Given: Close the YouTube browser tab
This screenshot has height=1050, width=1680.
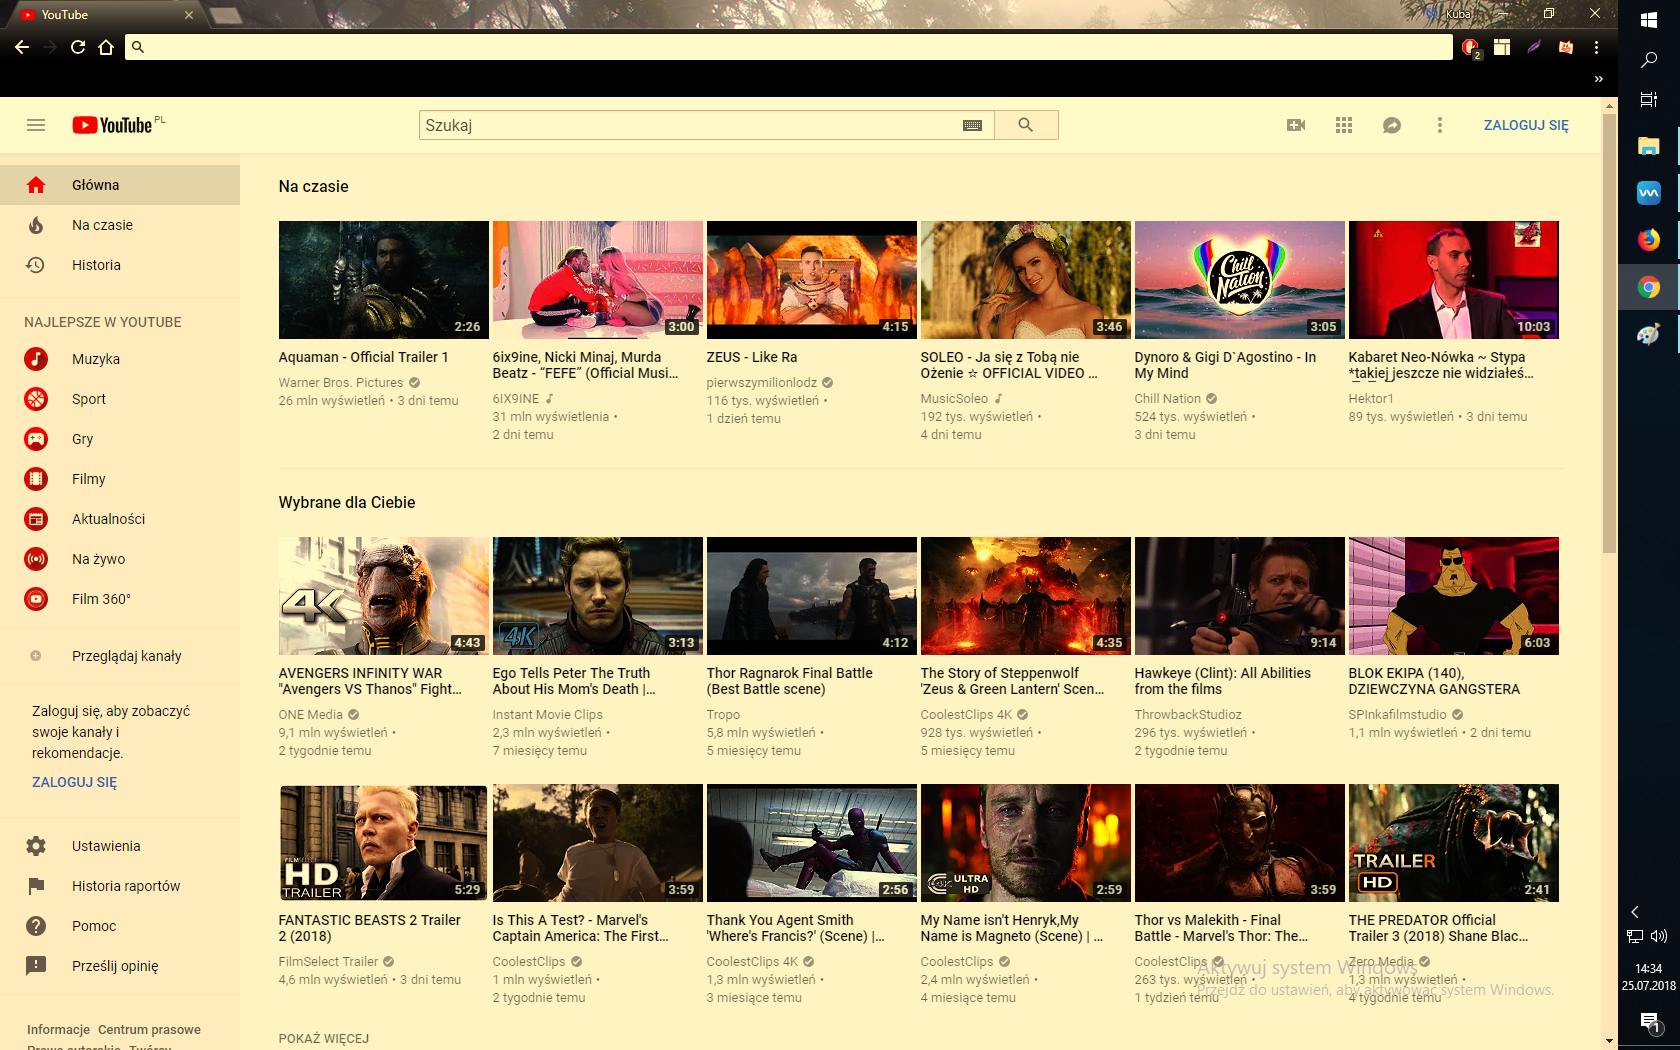Looking at the screenshot, I should (189, 15).
